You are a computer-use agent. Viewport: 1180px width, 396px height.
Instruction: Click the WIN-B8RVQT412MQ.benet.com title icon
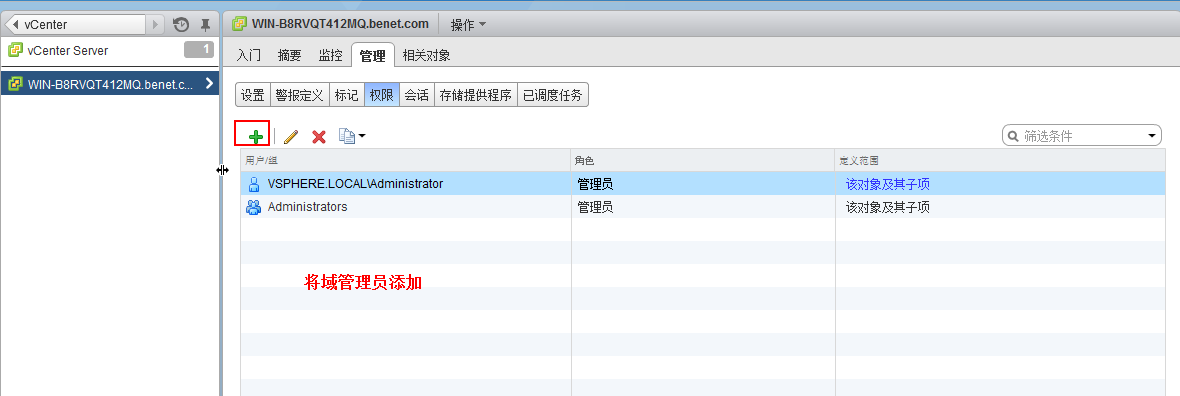(239, 24)
